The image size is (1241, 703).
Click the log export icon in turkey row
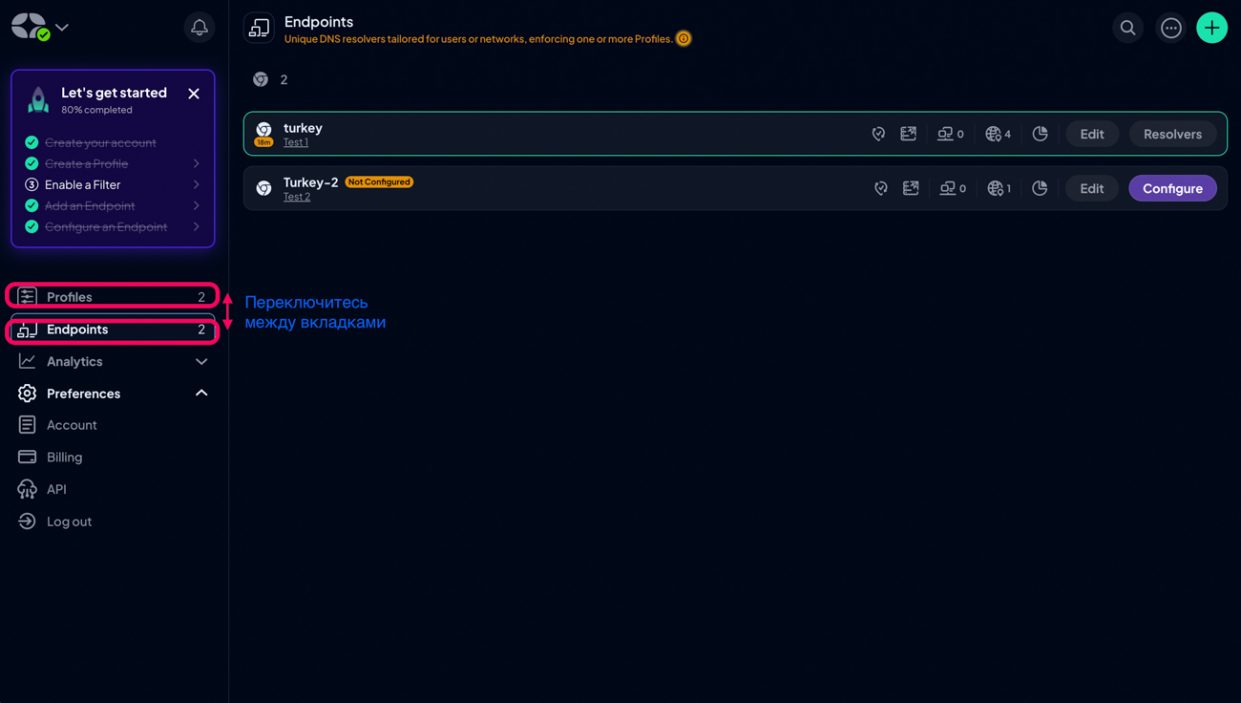908,134
